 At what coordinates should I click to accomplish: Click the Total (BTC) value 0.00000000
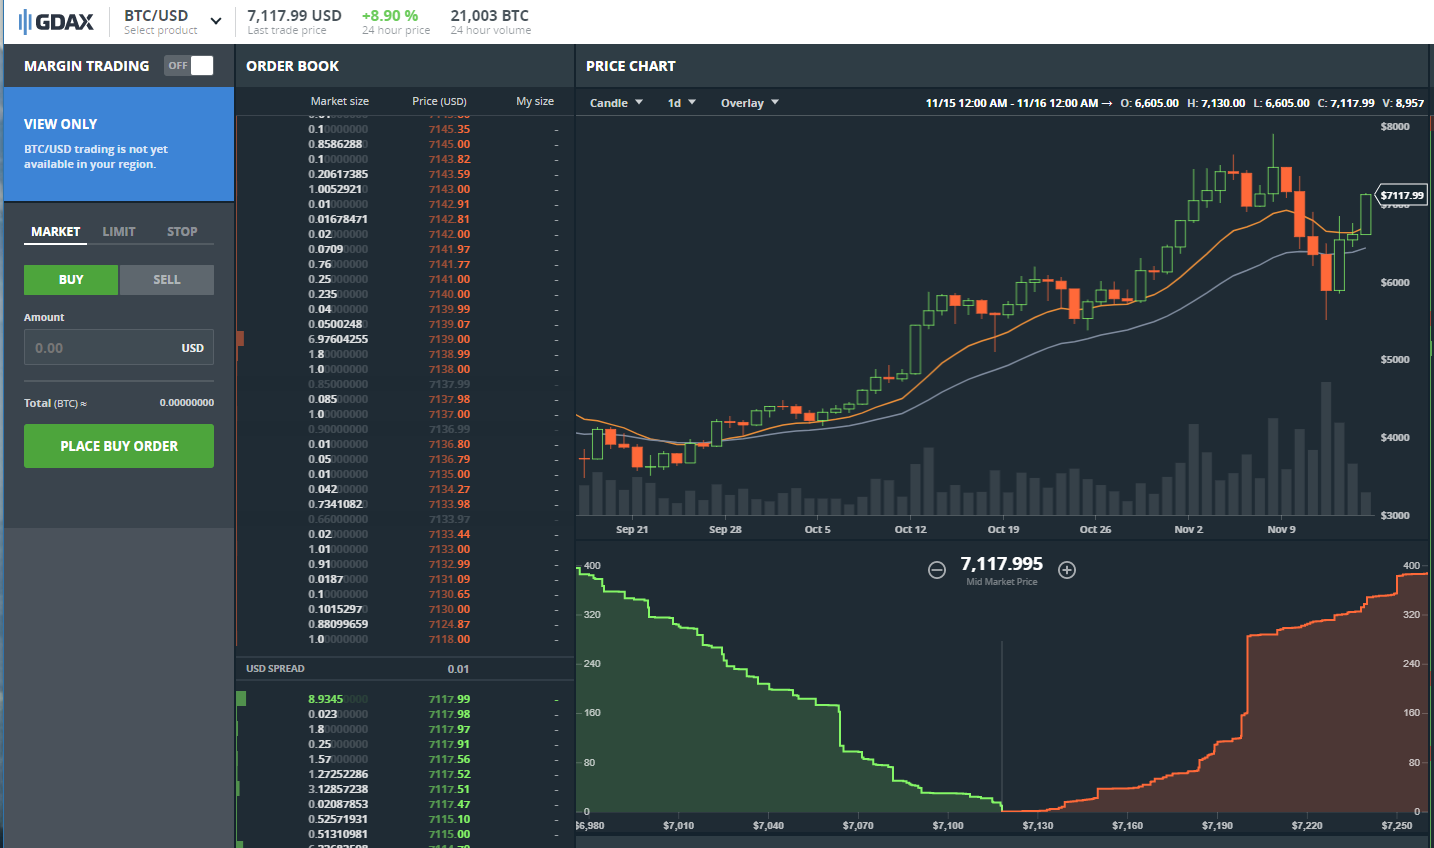(x=187, y=403)
